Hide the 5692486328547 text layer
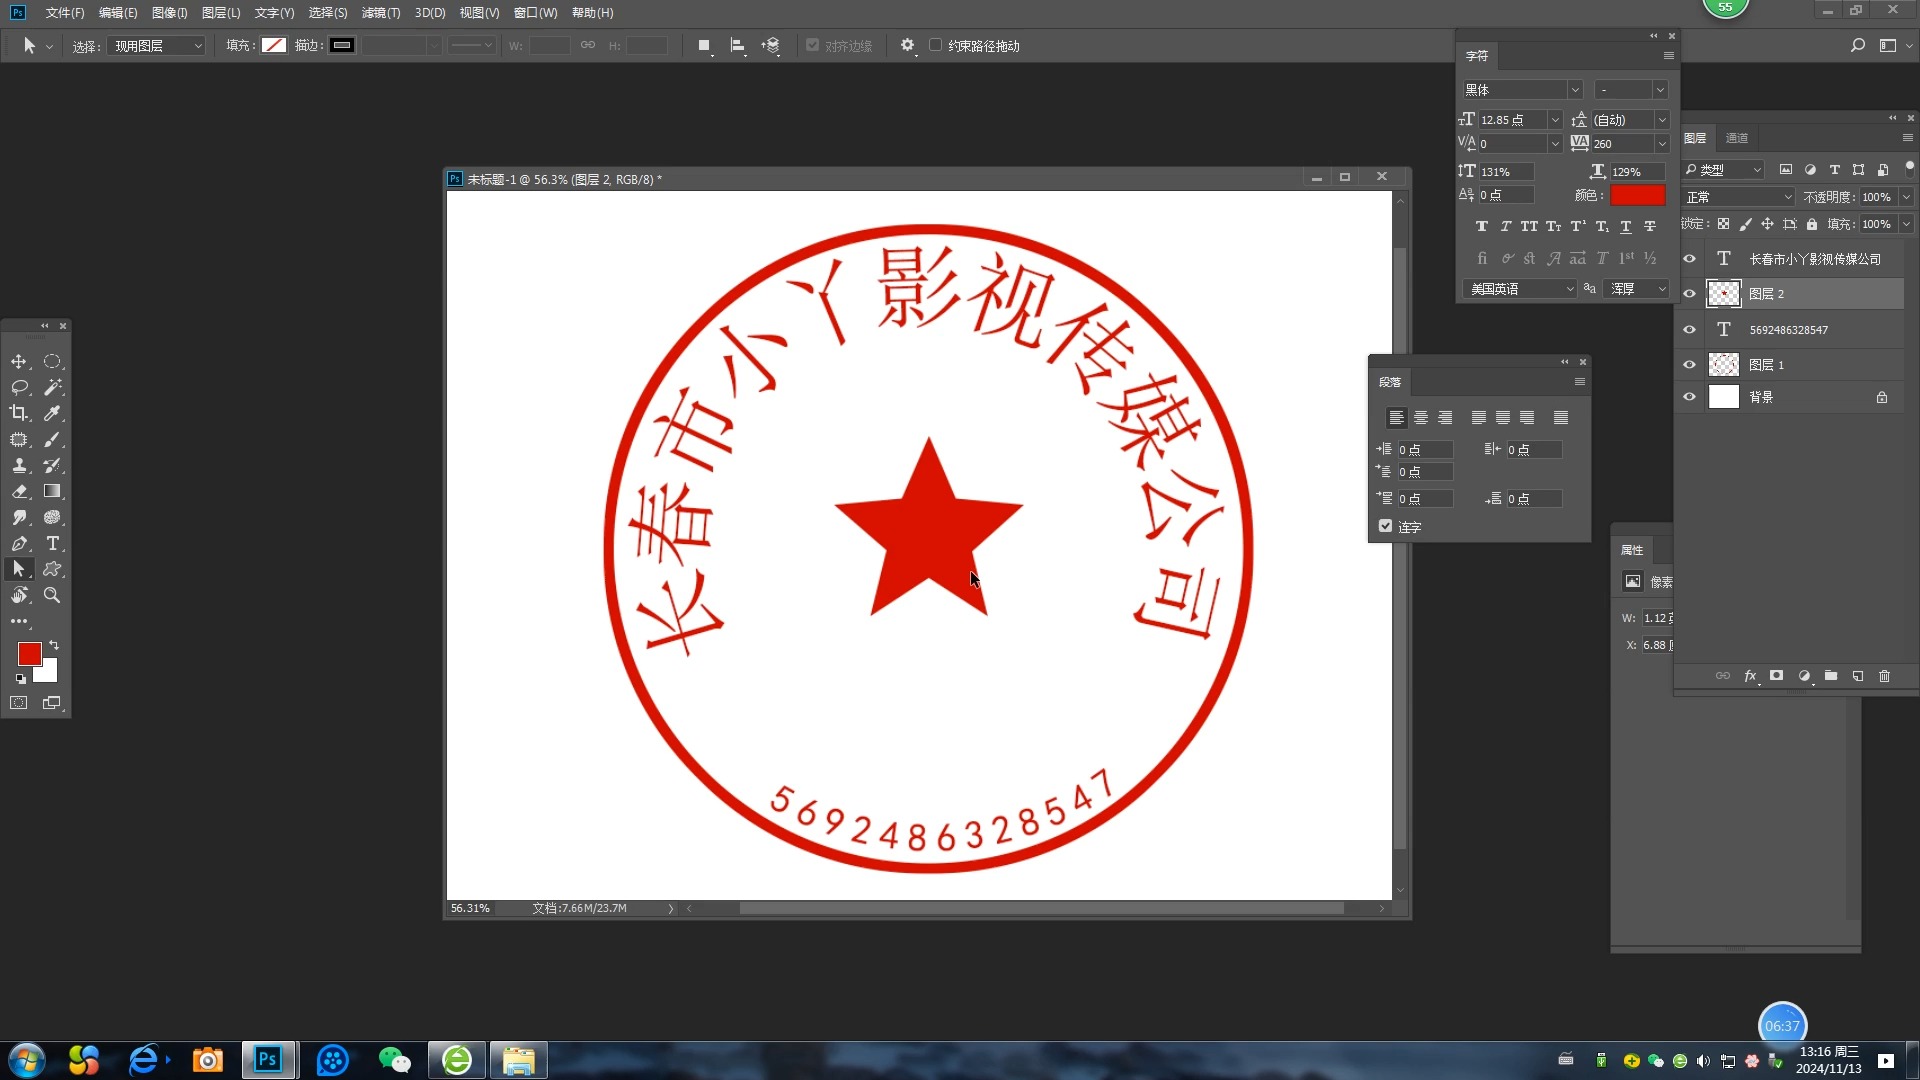Screen dimensions: 1920x1080 (x=1690, y=330)
